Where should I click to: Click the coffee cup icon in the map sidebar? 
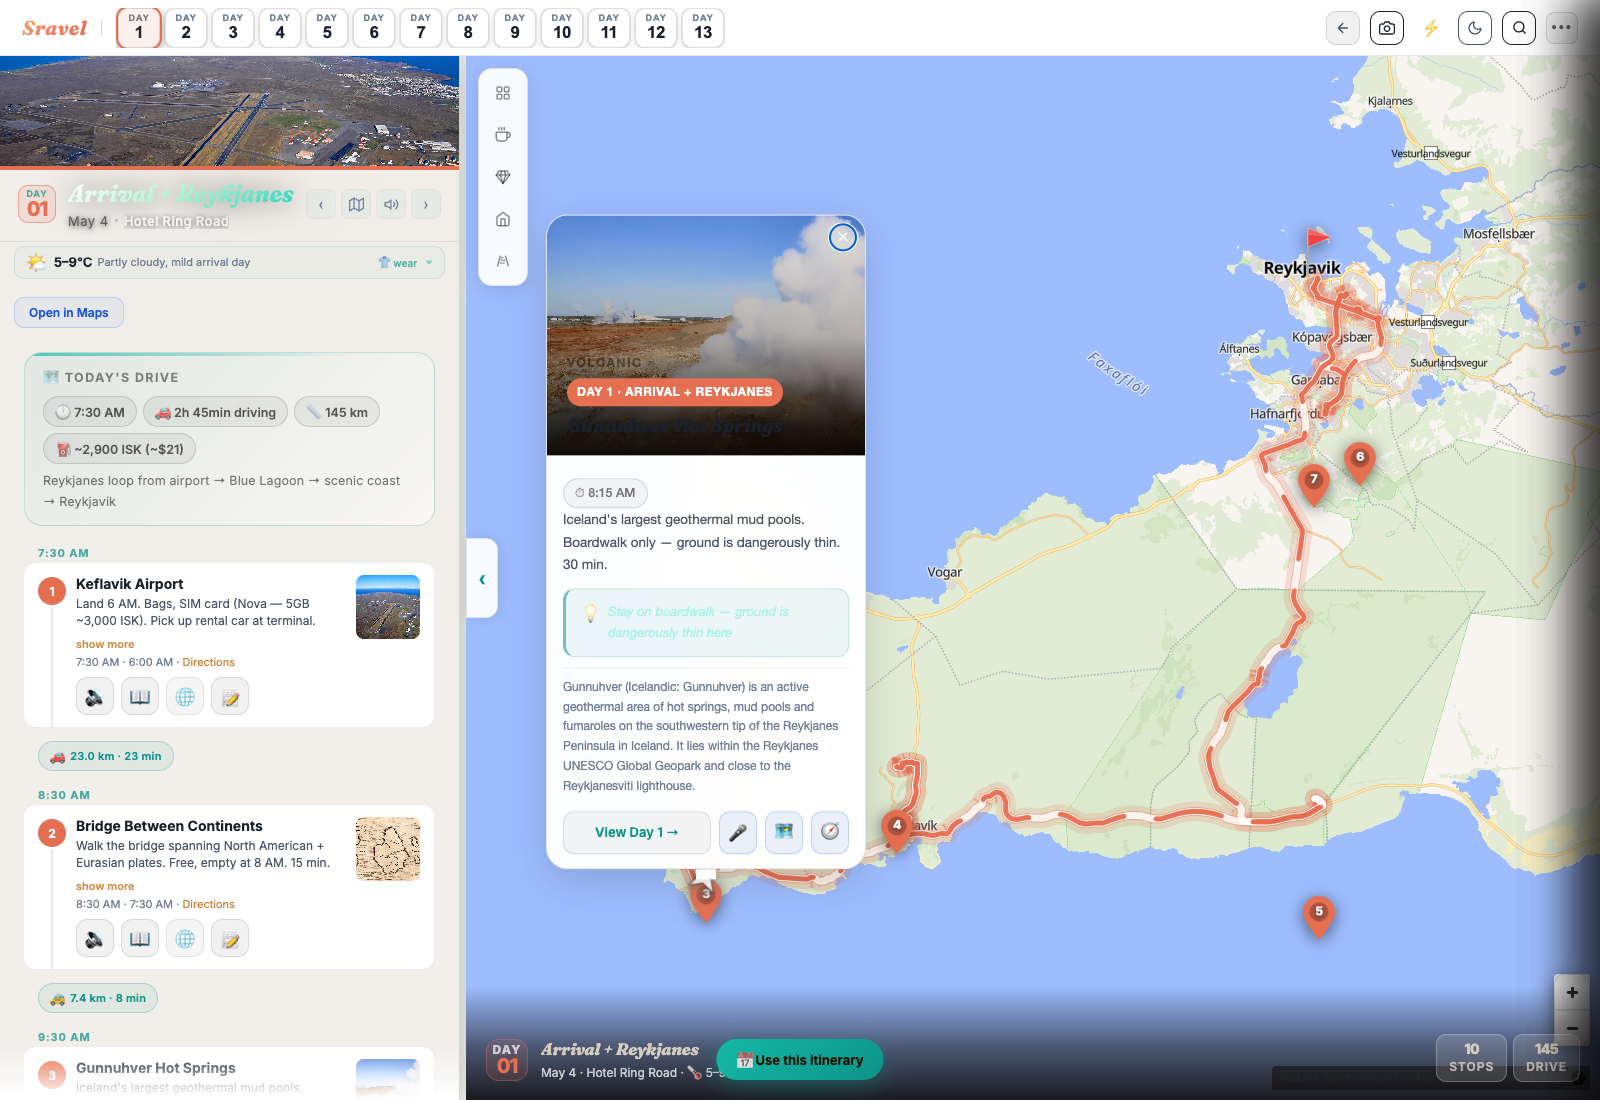pyautogui.click(x=503, y=135)
